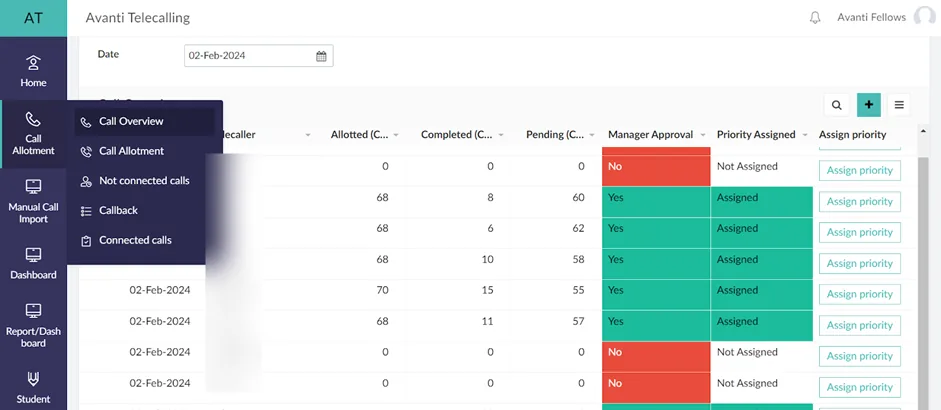Screen dimensions: 941x410
Task: Click the Avanti Telecalling title
Action: 137,18
